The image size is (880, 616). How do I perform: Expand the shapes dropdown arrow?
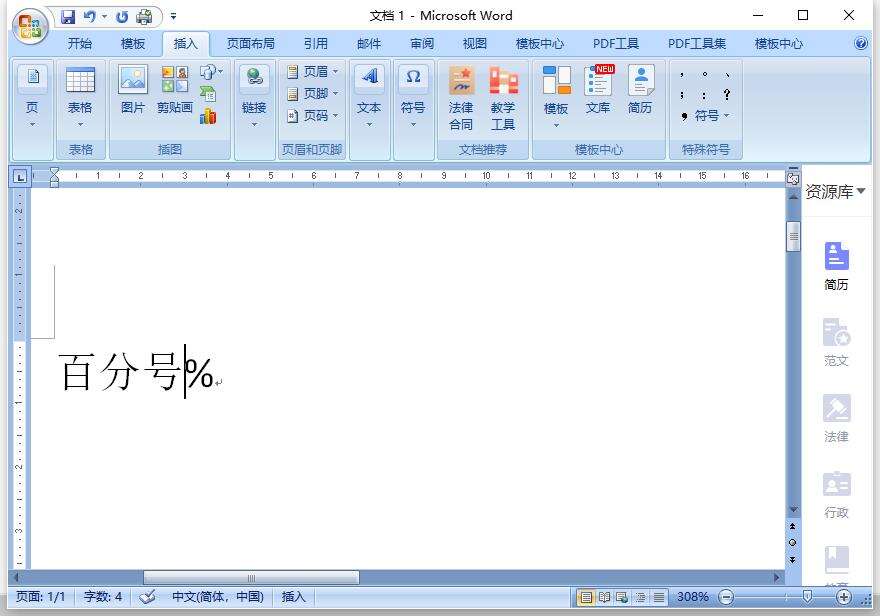click(x=220, y=71)
